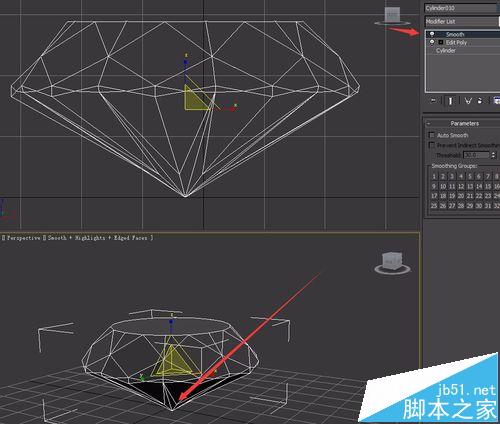Viewport: 500px width, 424px height.
Task: Click the ViewCube in the top viewport
Action: click(x=392, y=16)
